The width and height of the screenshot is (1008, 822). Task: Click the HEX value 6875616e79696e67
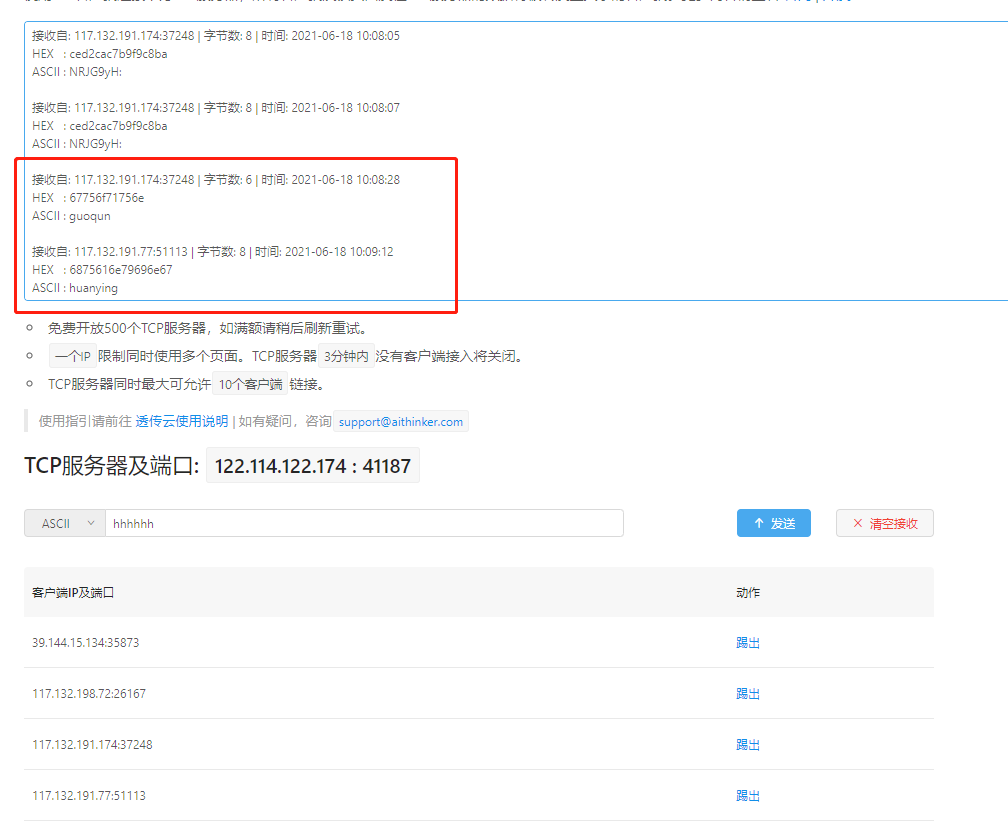[x=121, y=270]
